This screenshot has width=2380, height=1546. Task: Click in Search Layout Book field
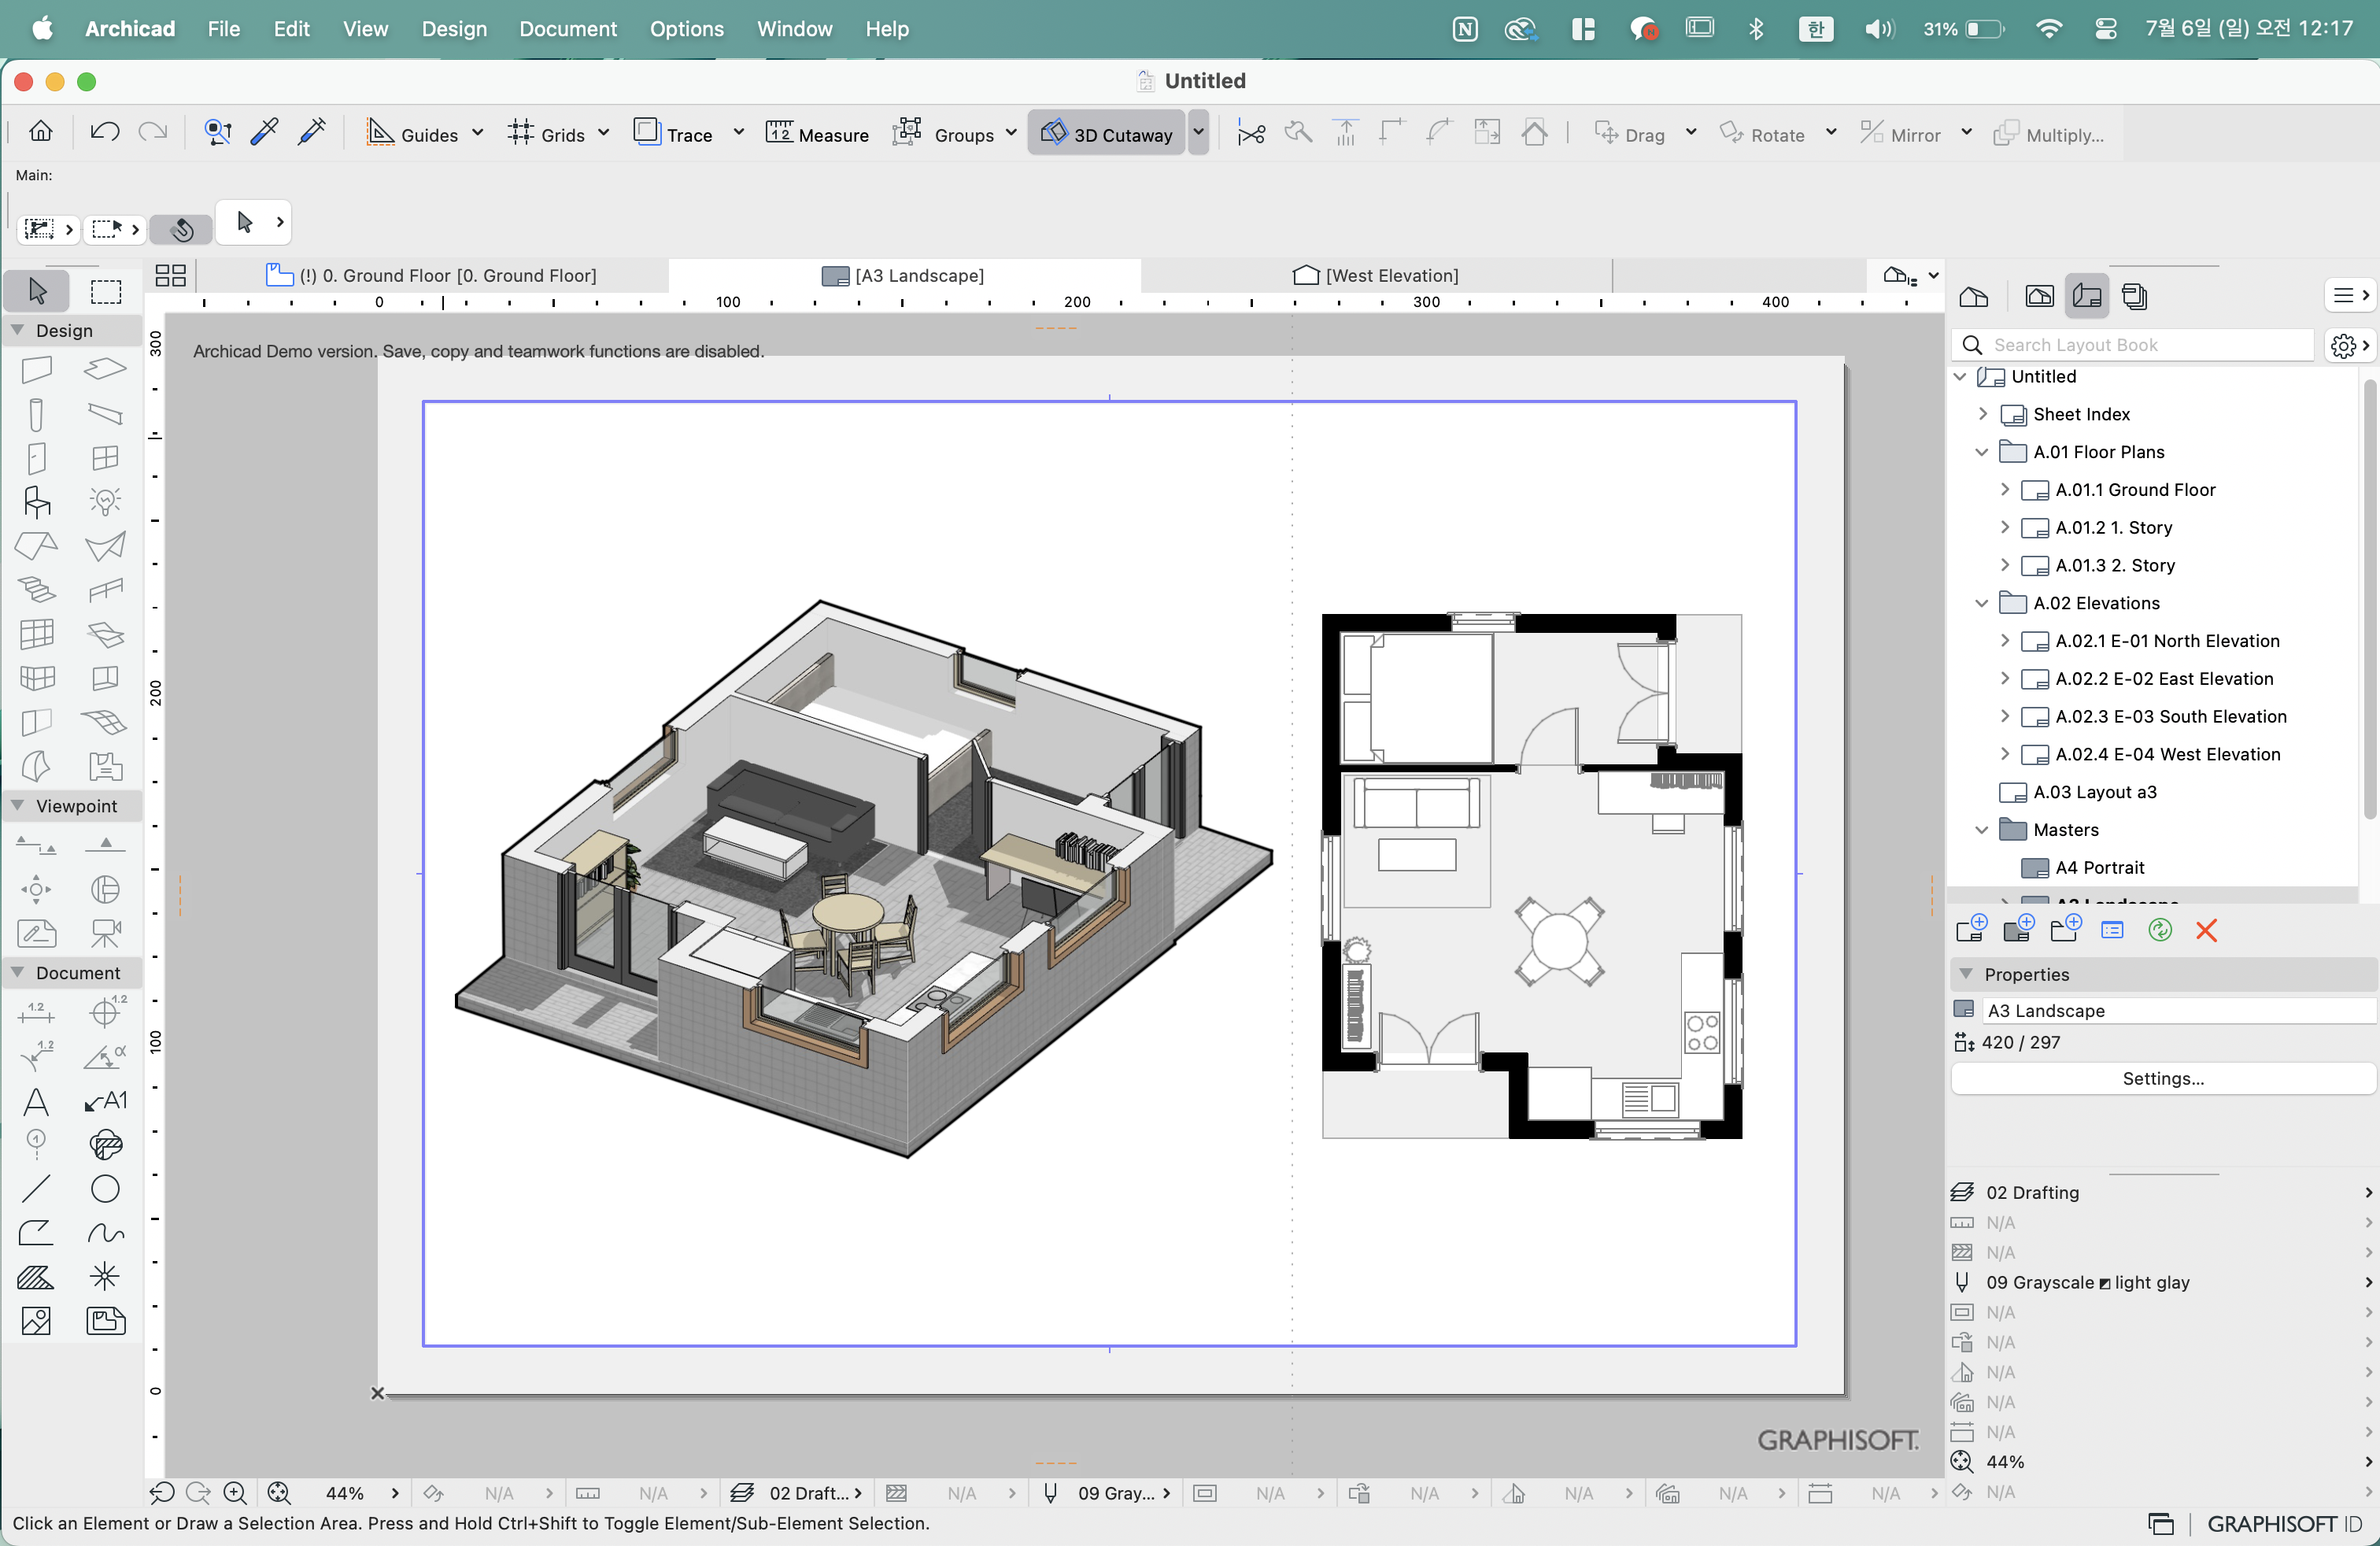2134,345
